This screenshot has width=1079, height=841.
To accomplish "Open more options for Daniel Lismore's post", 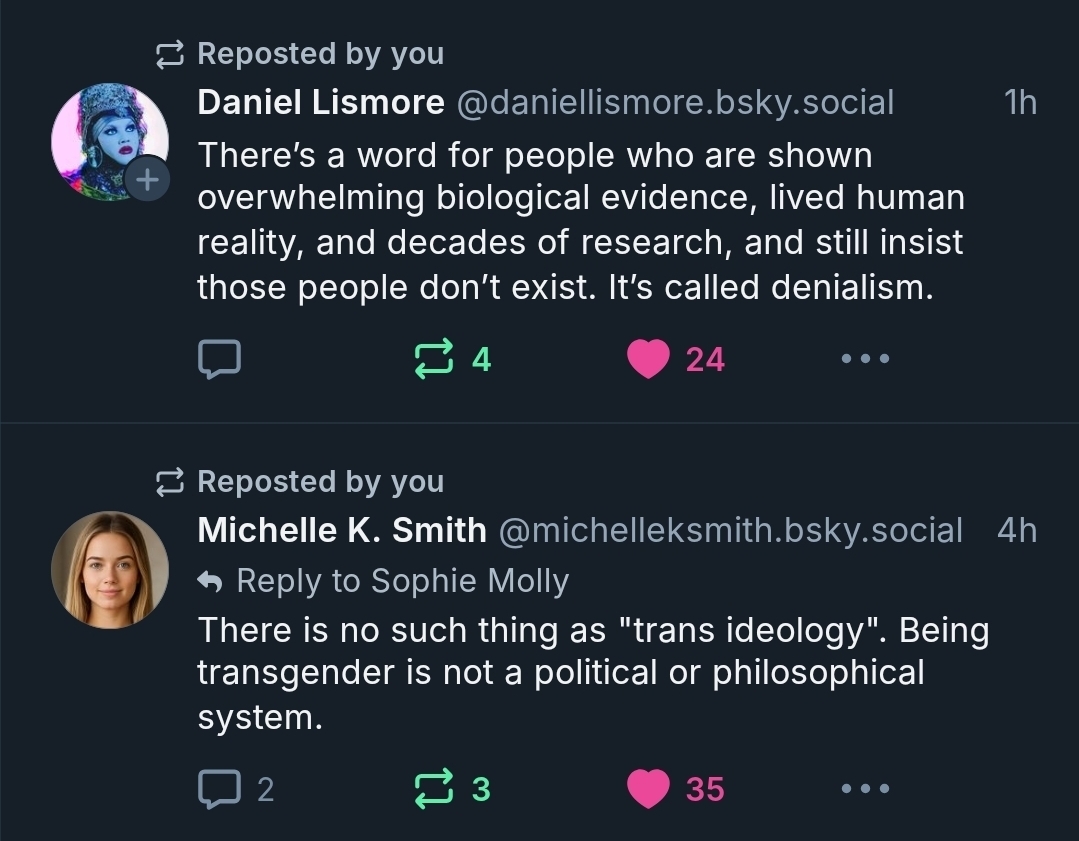I will (864, 359).
